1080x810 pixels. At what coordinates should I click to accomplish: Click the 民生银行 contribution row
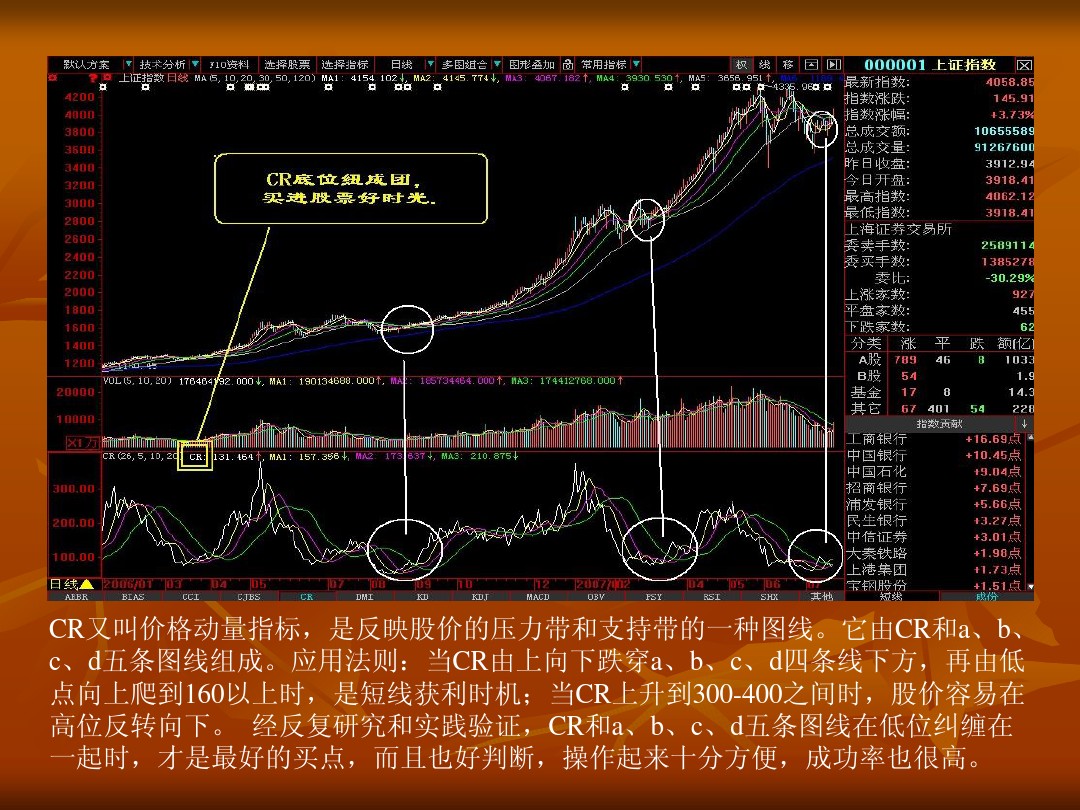935,521
